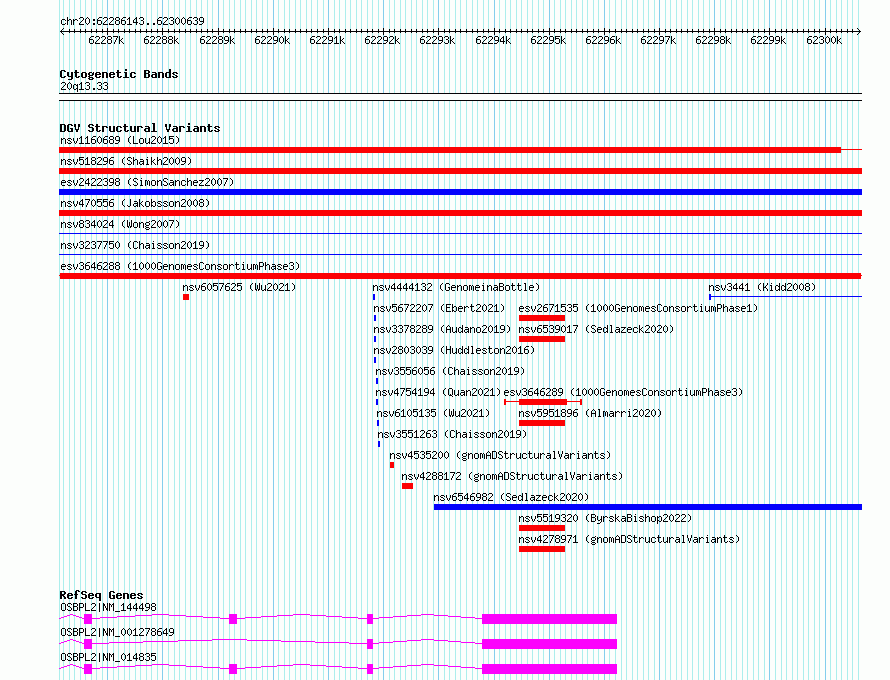
Task: Select nsv5672207 (Ebert2021) label
Action: point(439,308)
